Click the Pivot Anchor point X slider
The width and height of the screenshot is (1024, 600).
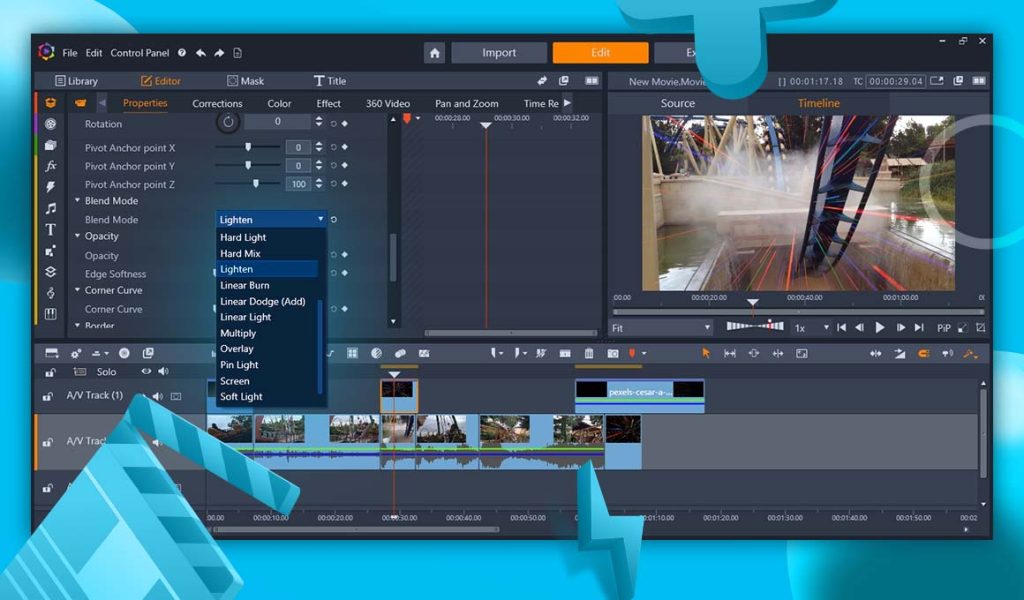click(248, 147)
